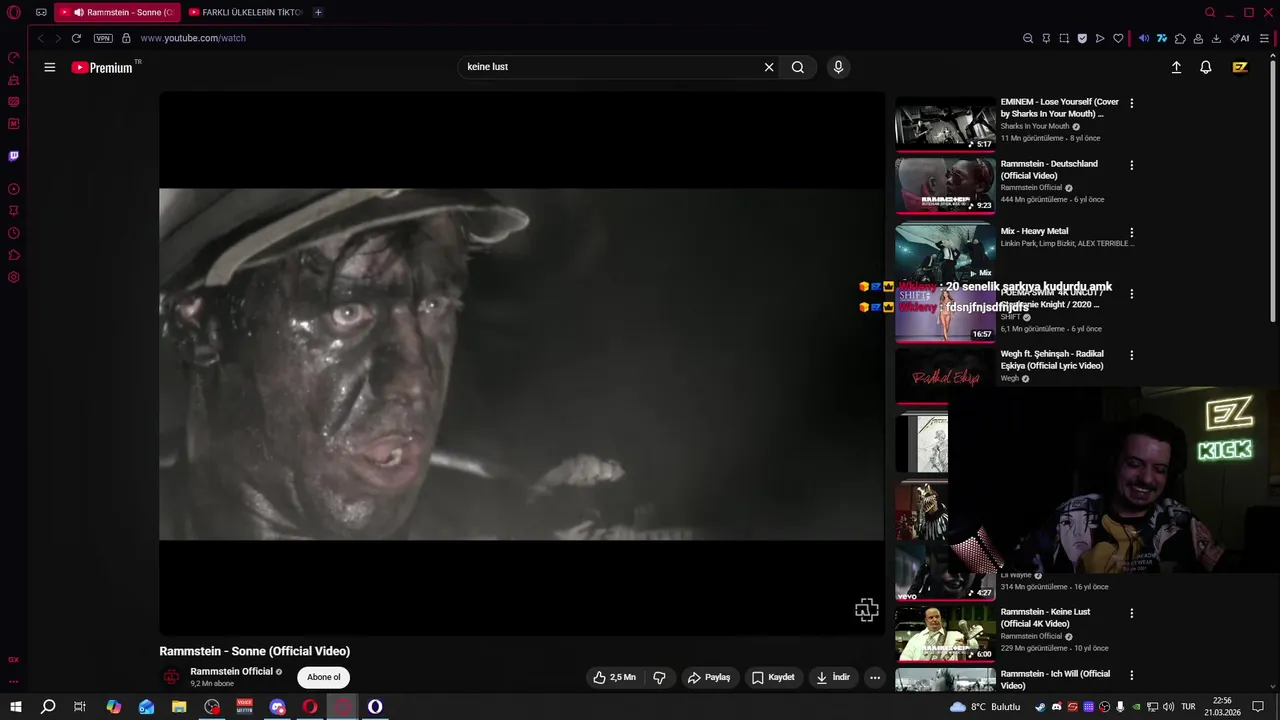
Task: Open Windows Start menu
Action: tap(15, 707)
